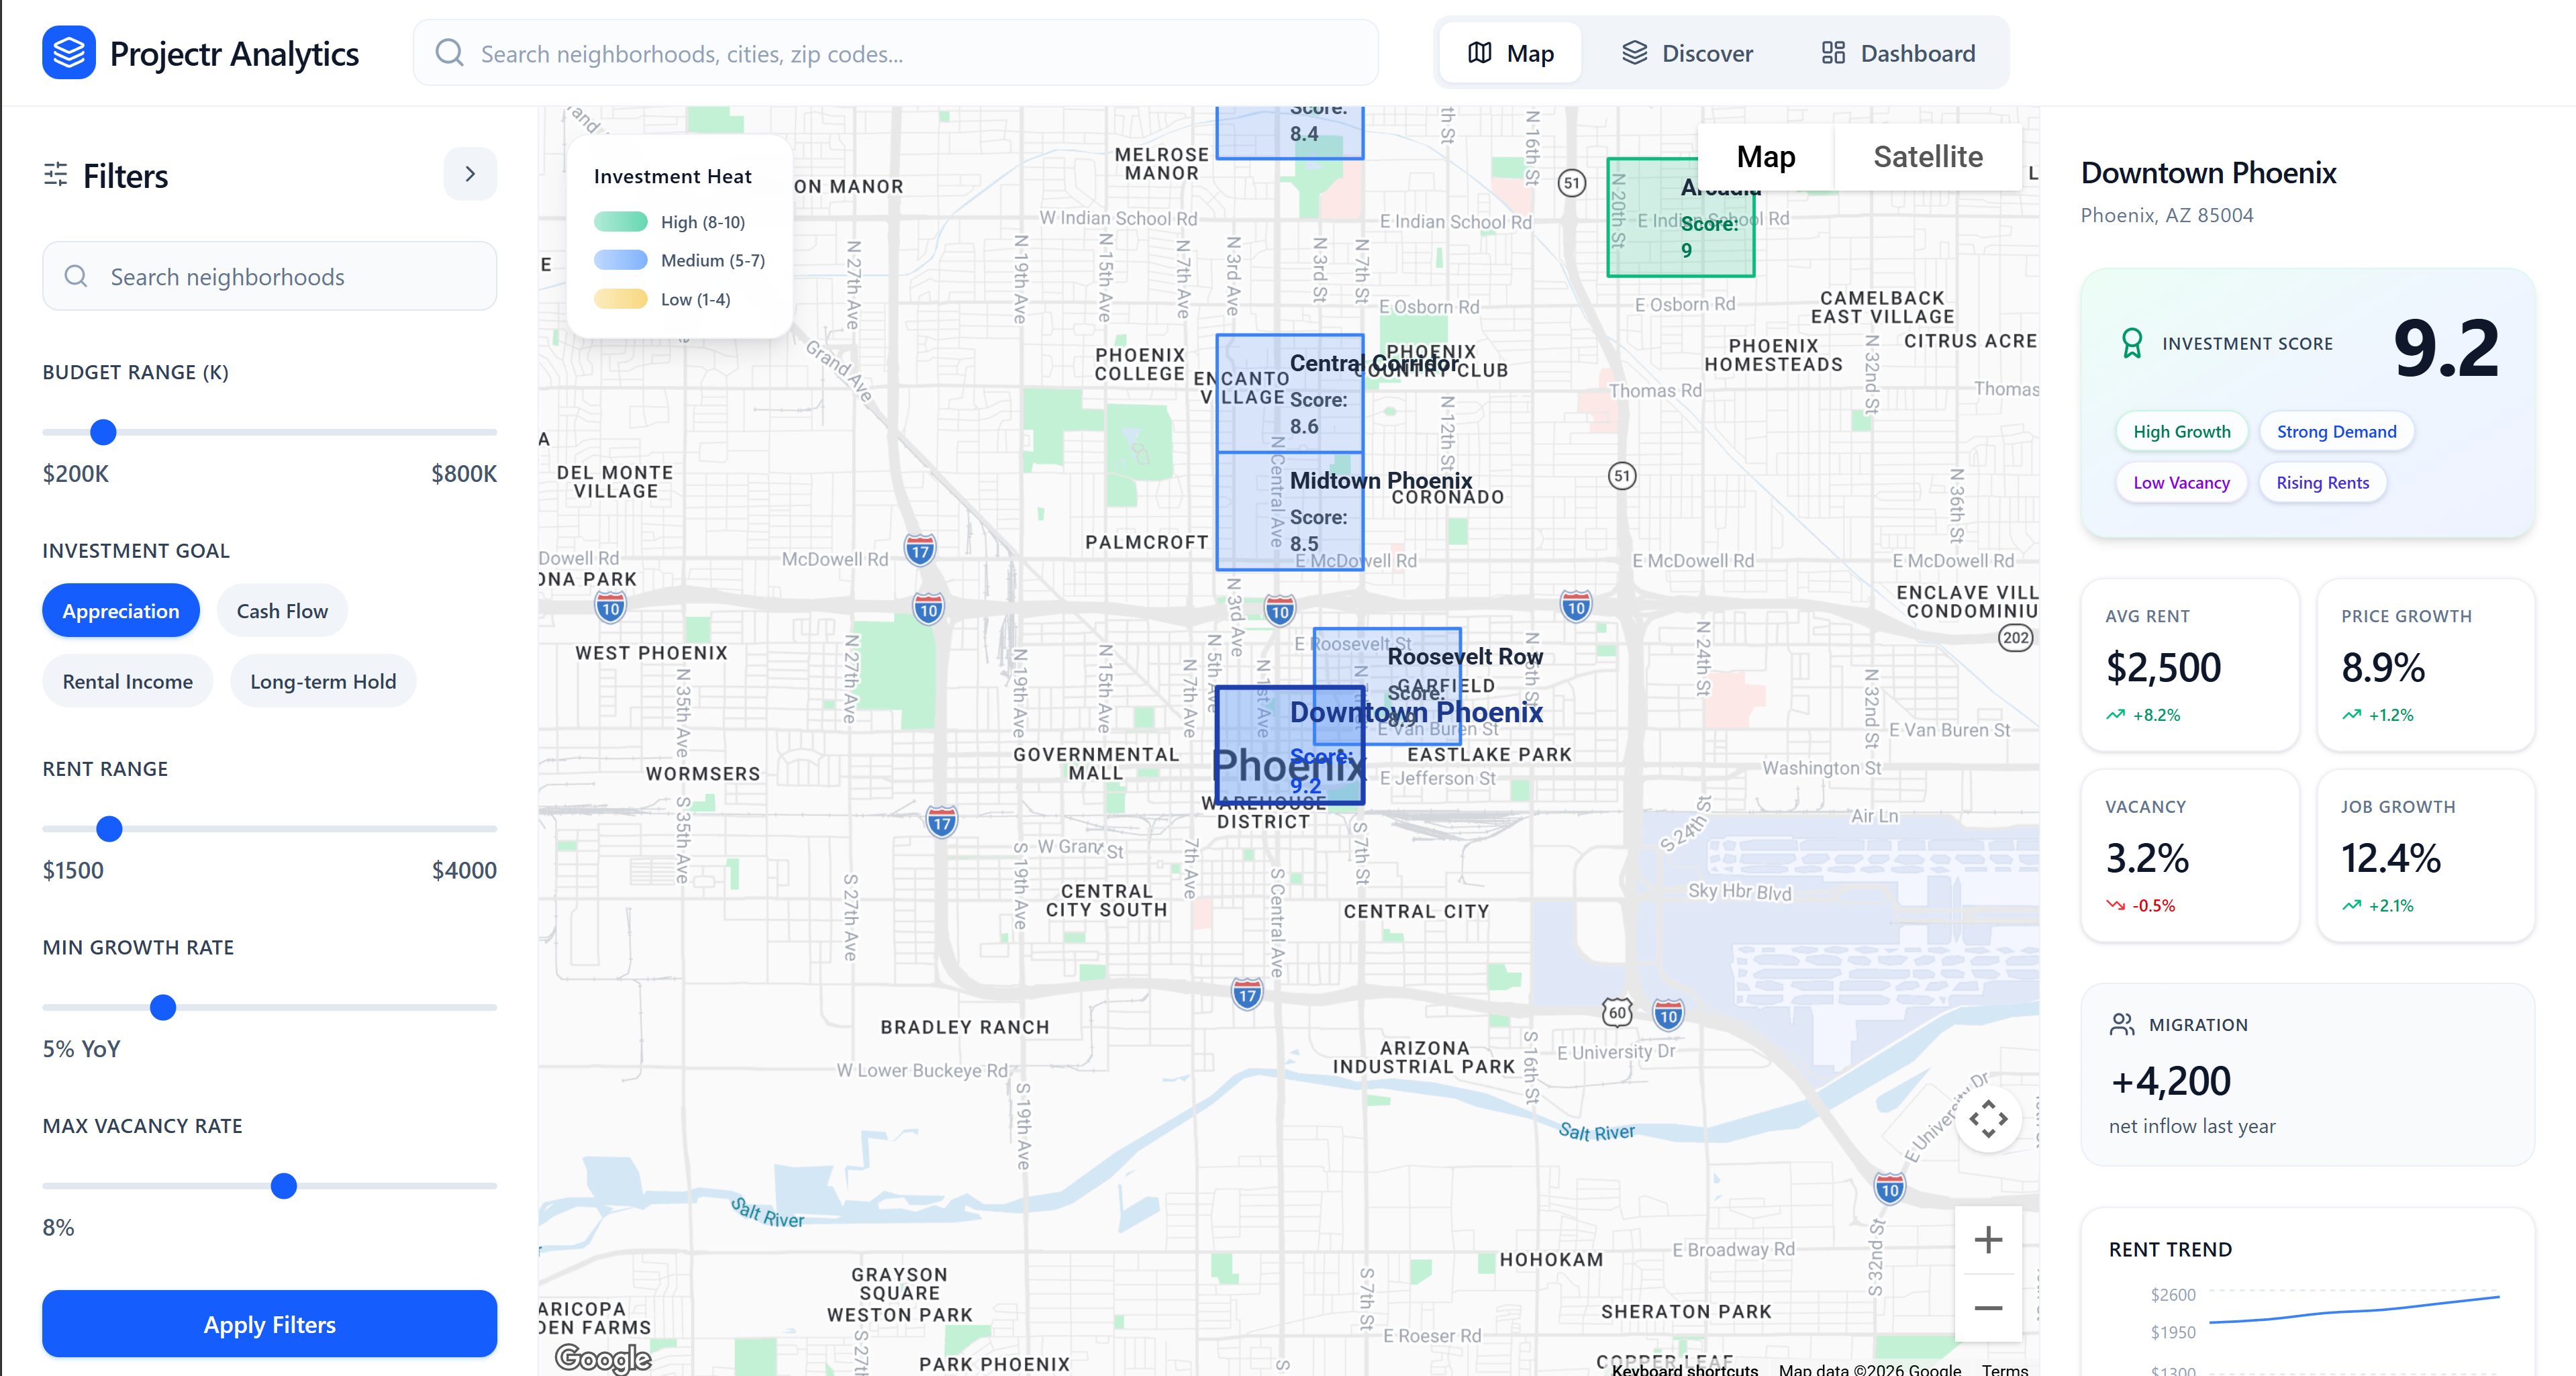This screenshot has height=1376, width=2576.
Task: Open the Dashboard tab
Action: [x=1898, y=53]
